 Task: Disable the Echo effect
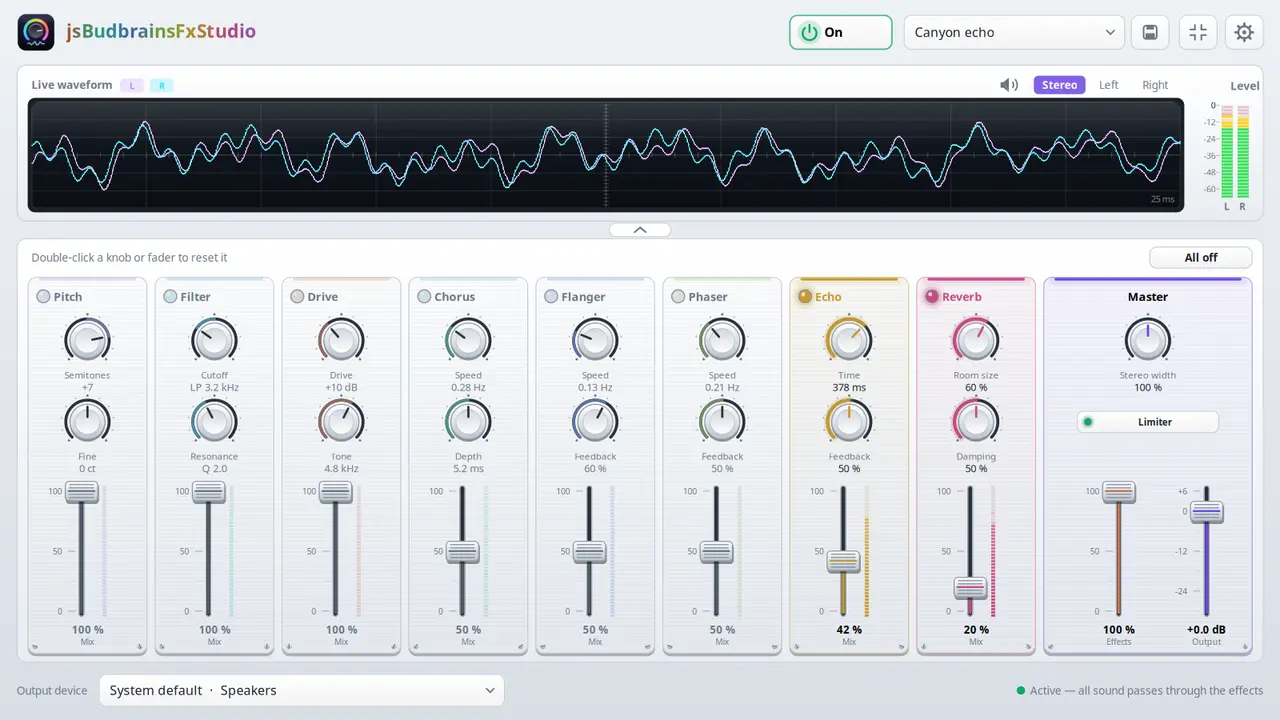(x=805, y=296)
